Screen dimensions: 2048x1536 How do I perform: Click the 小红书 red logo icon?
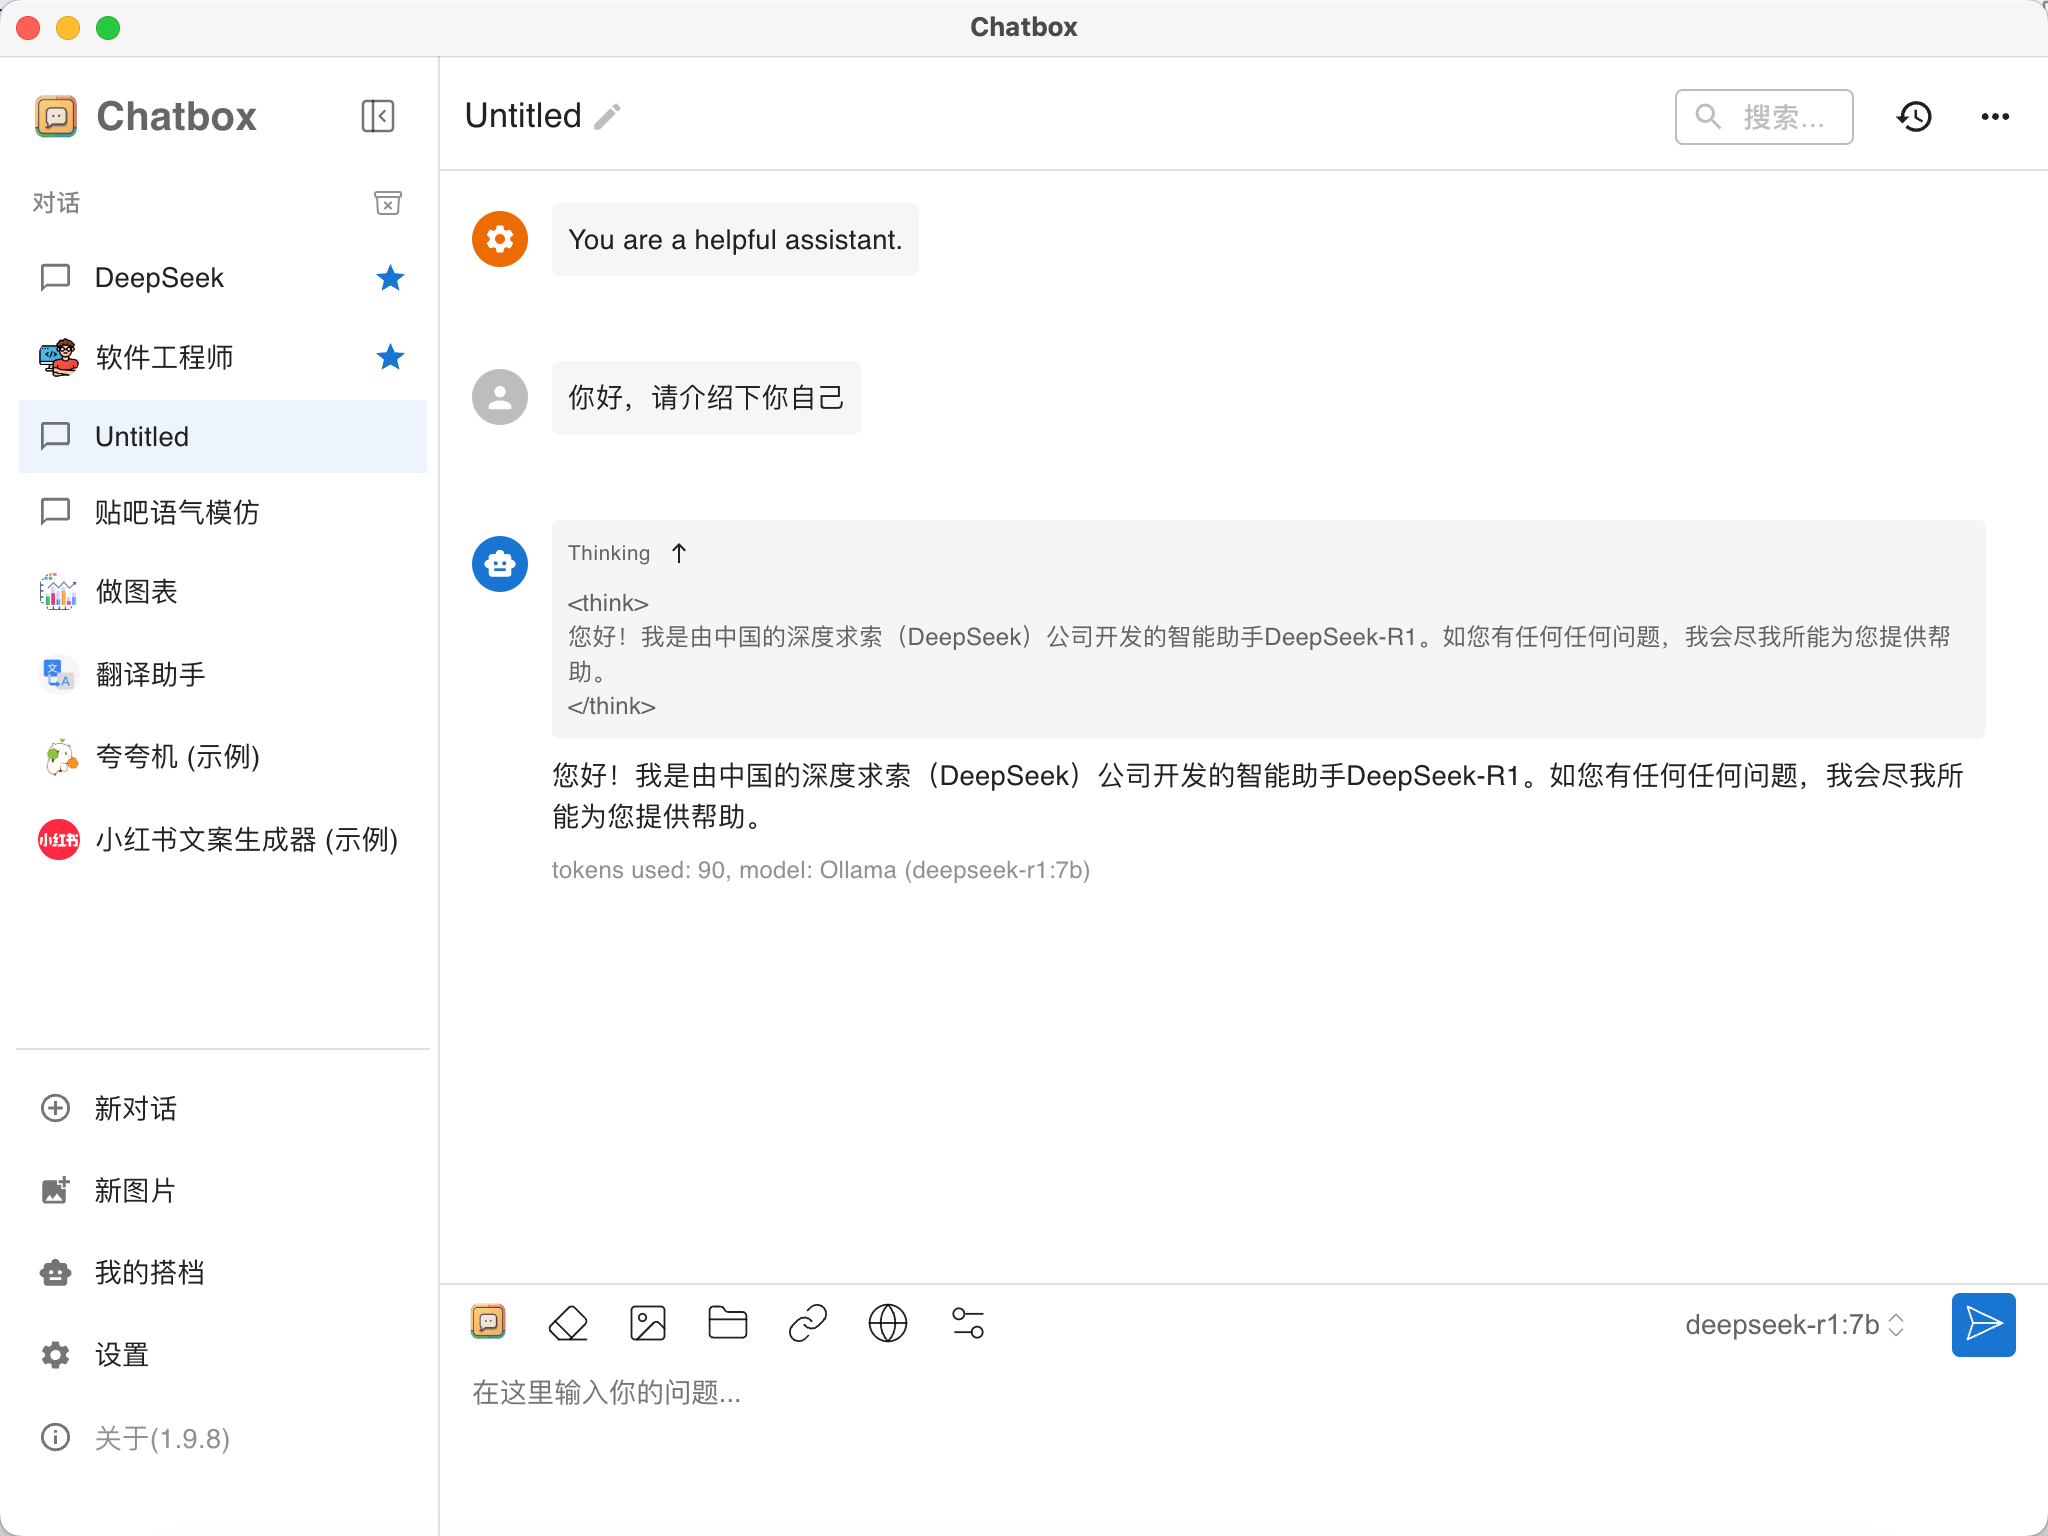point(58,840)
